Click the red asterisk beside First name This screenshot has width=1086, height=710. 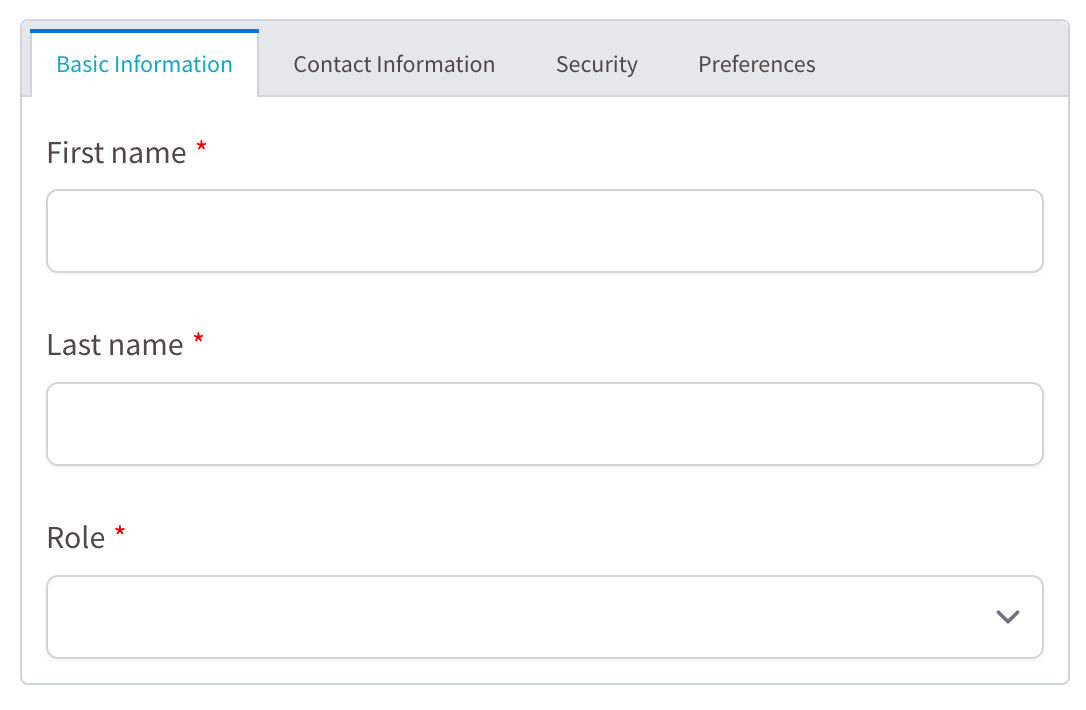(201, 147)
